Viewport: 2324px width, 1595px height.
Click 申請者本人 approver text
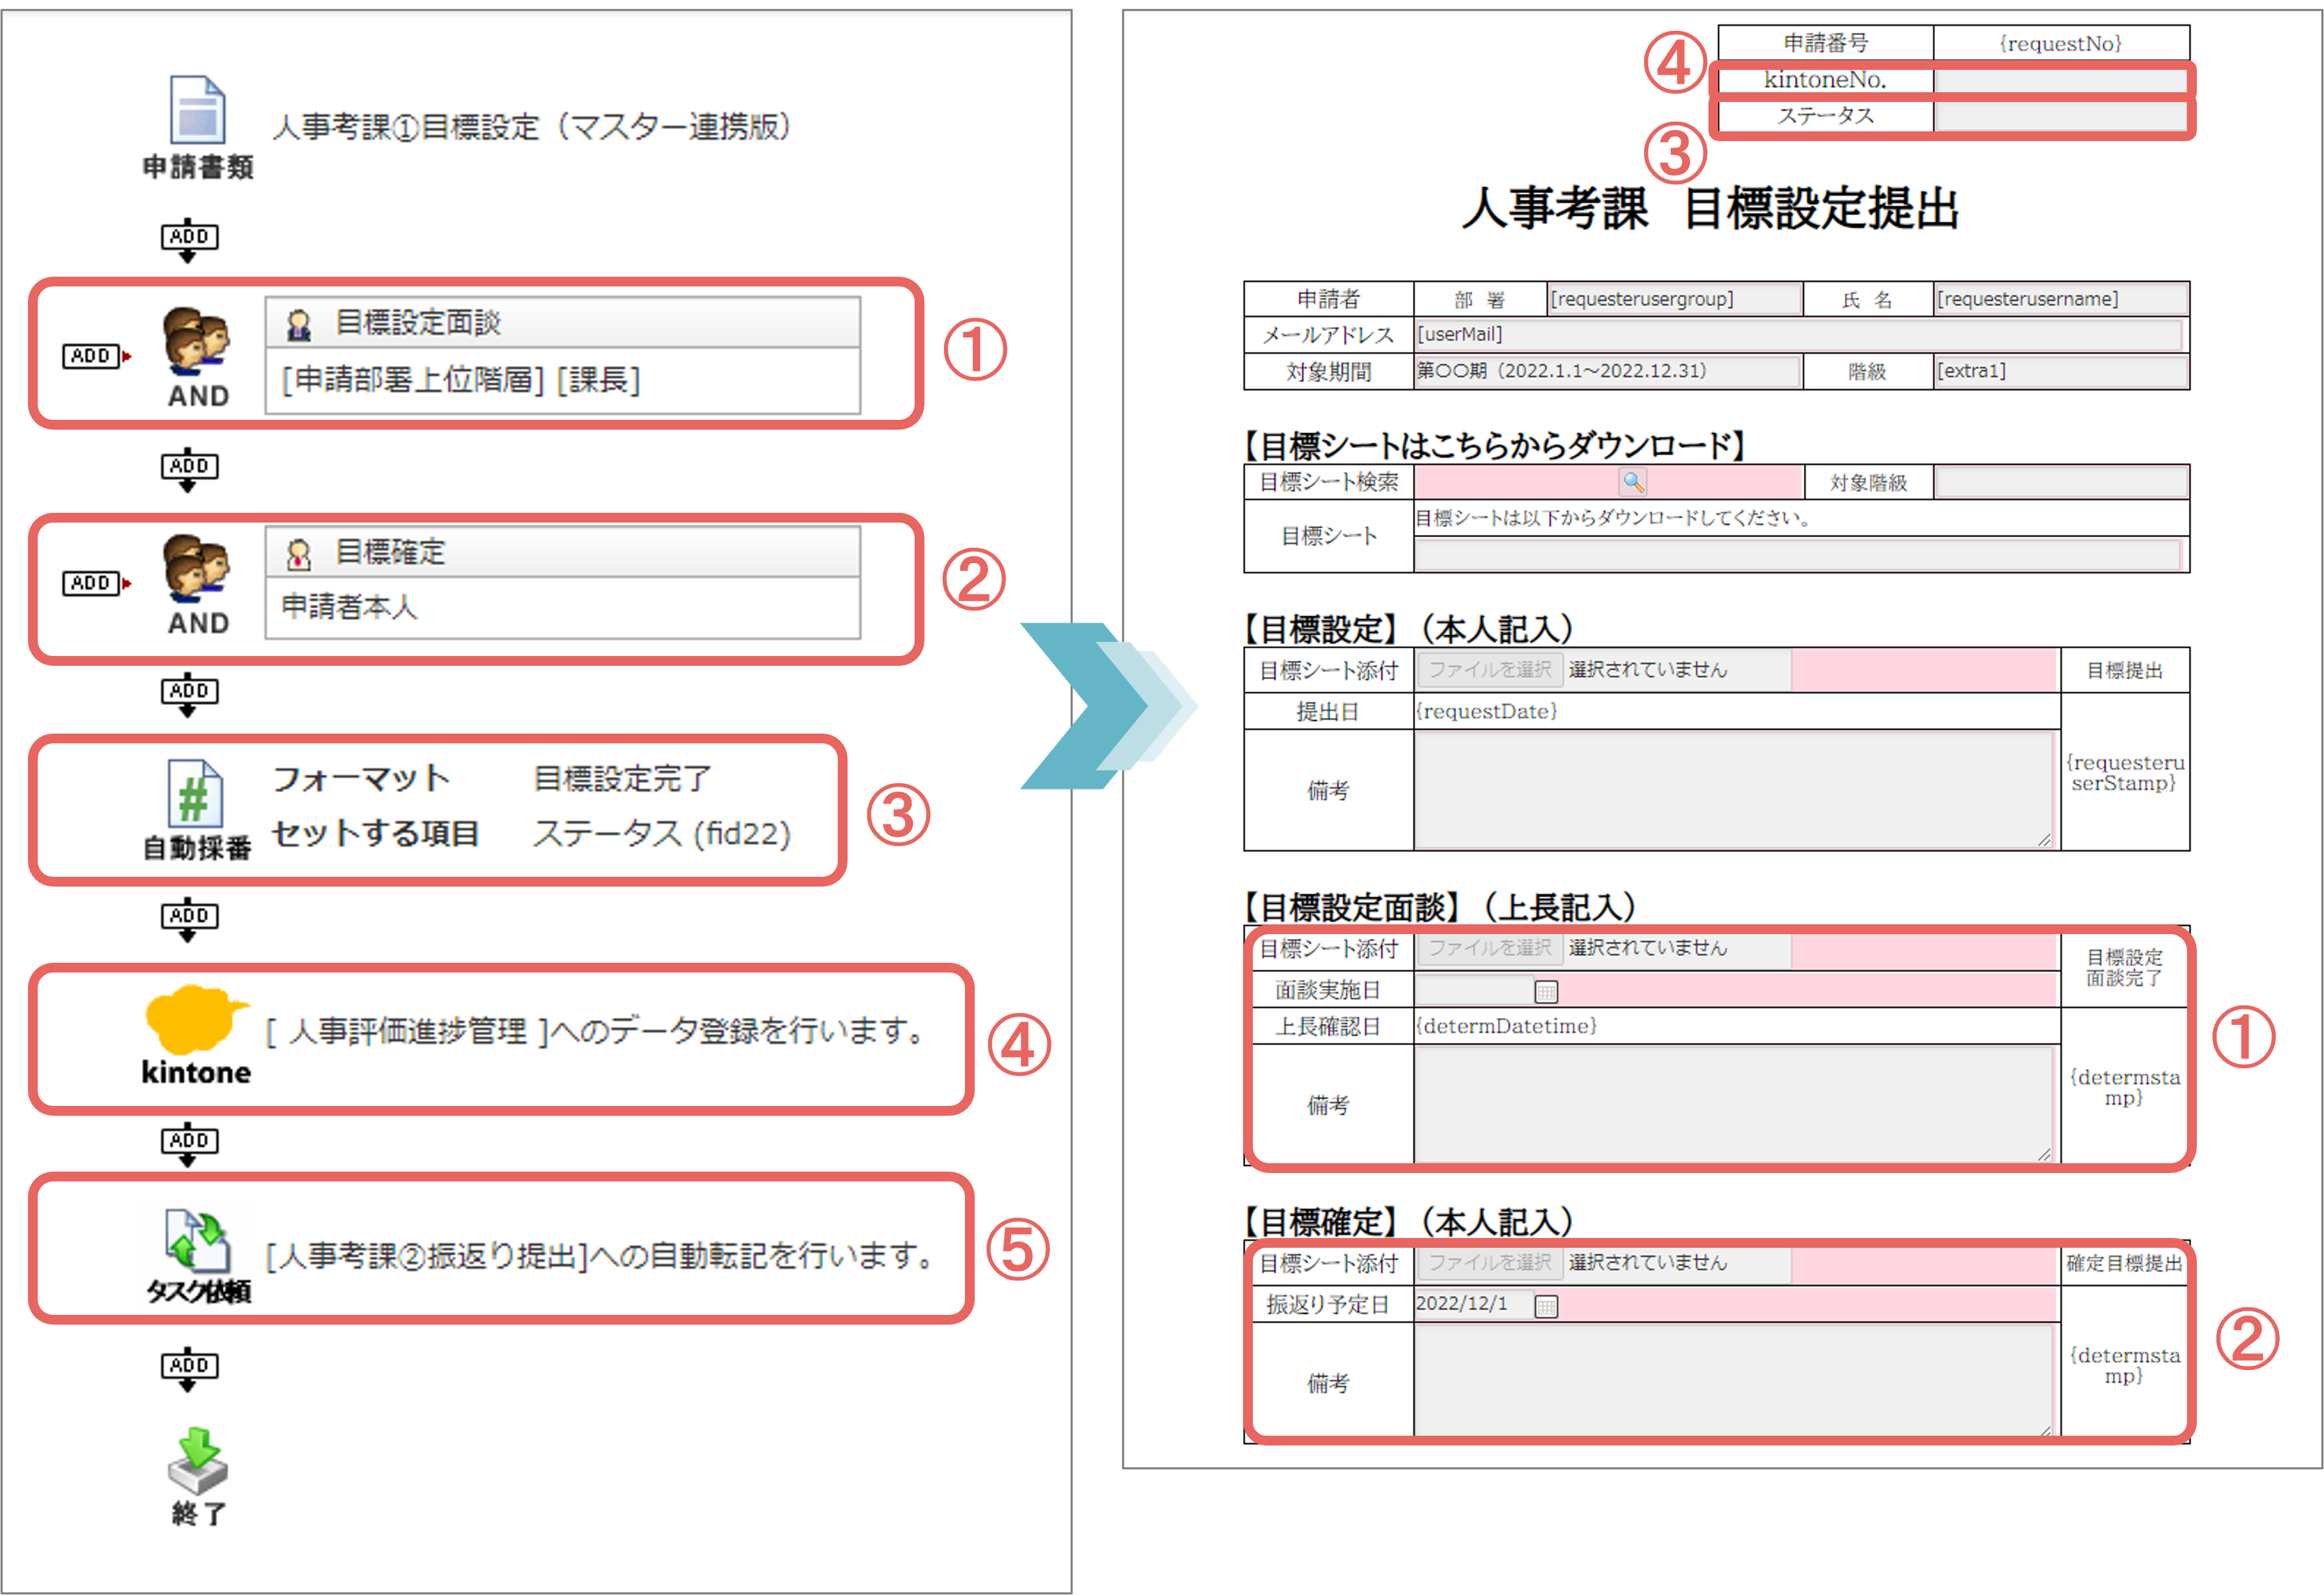tap(349, 606)
